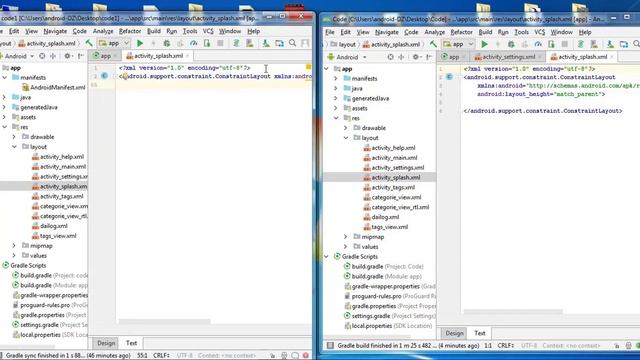
Task: Click the Sync Gradle icon in the Code window
Action: click(581, 44)
